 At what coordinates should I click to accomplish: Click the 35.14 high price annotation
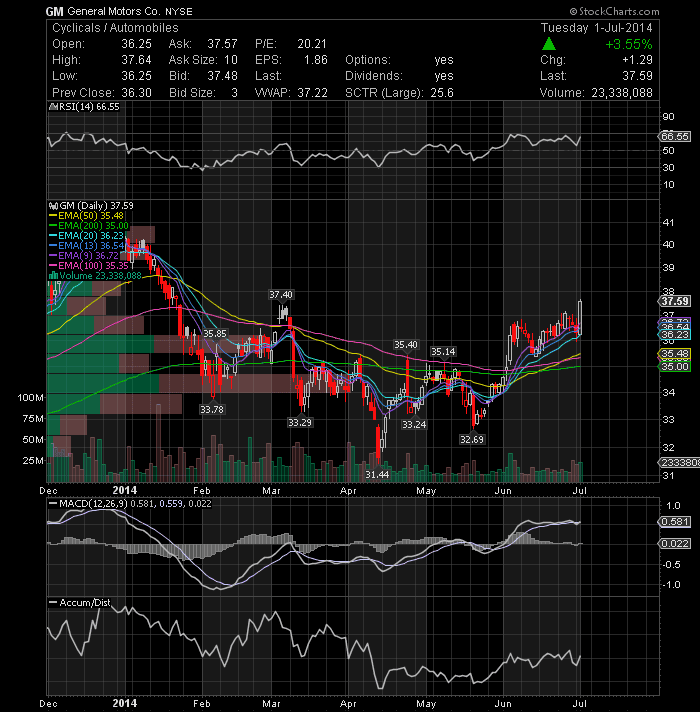pos(443,352)
